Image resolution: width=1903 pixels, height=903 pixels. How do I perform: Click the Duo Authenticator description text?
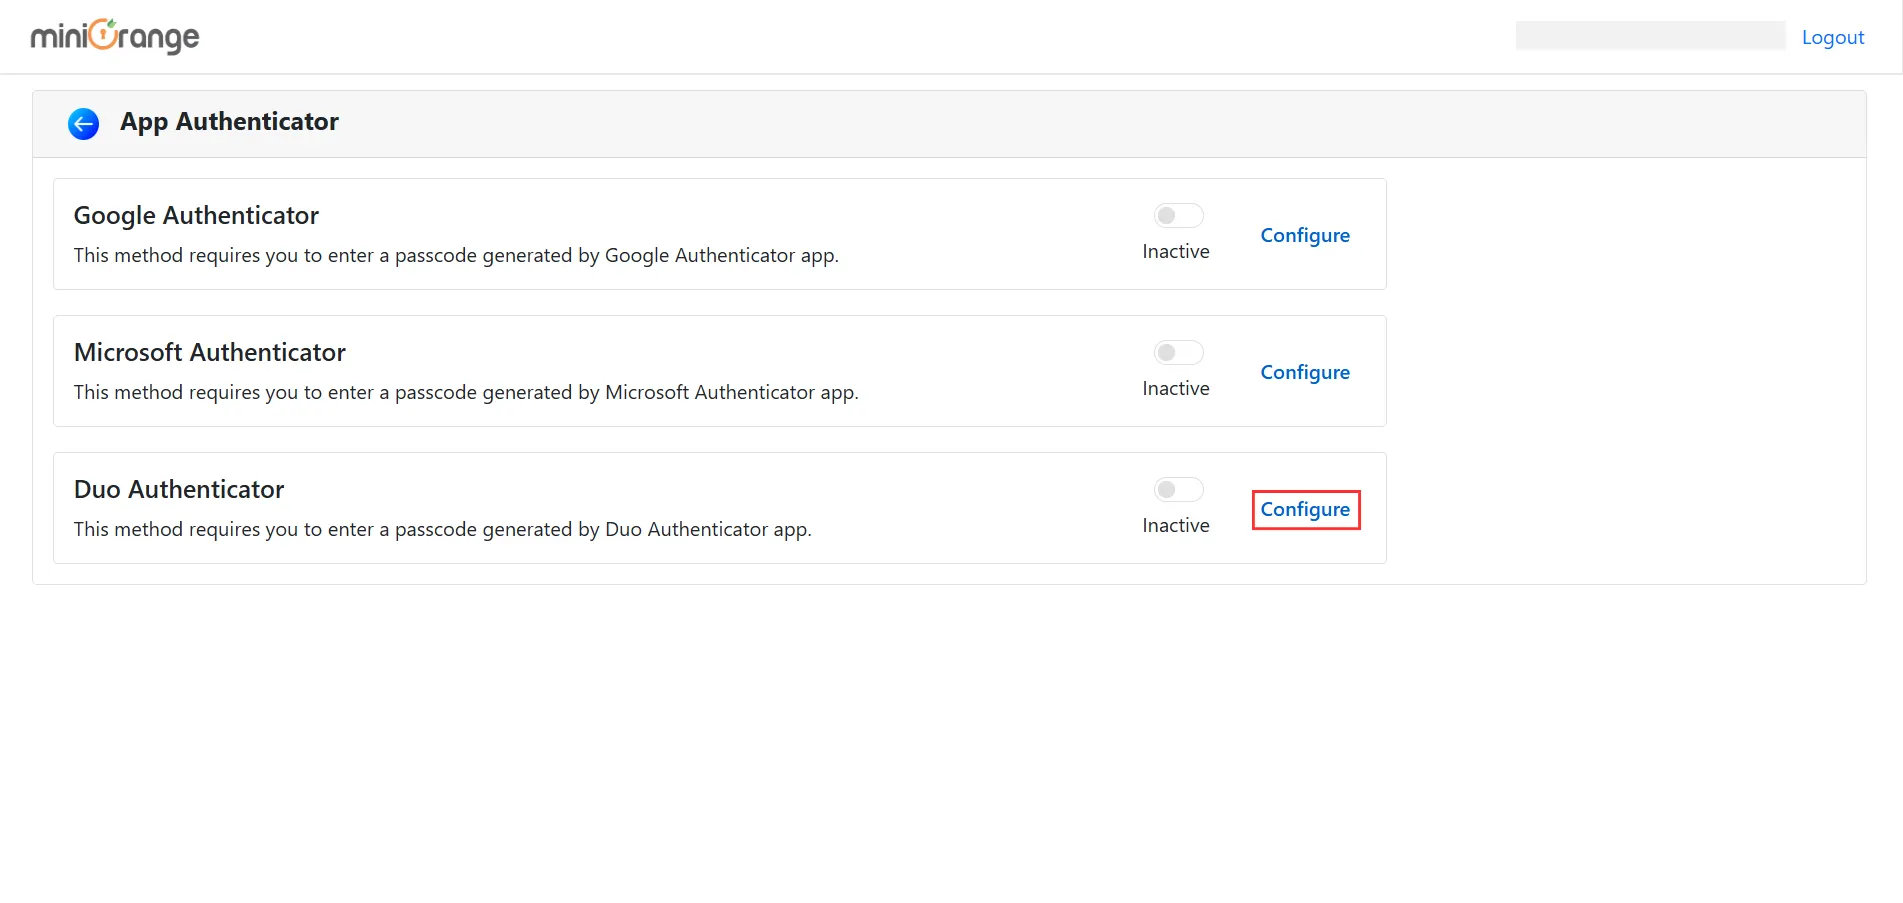442,529
